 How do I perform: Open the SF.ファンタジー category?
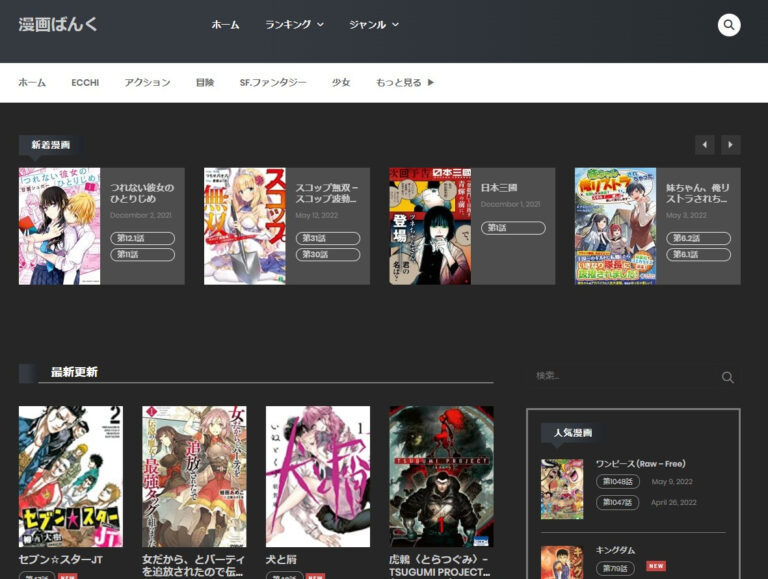coord(273,83)
